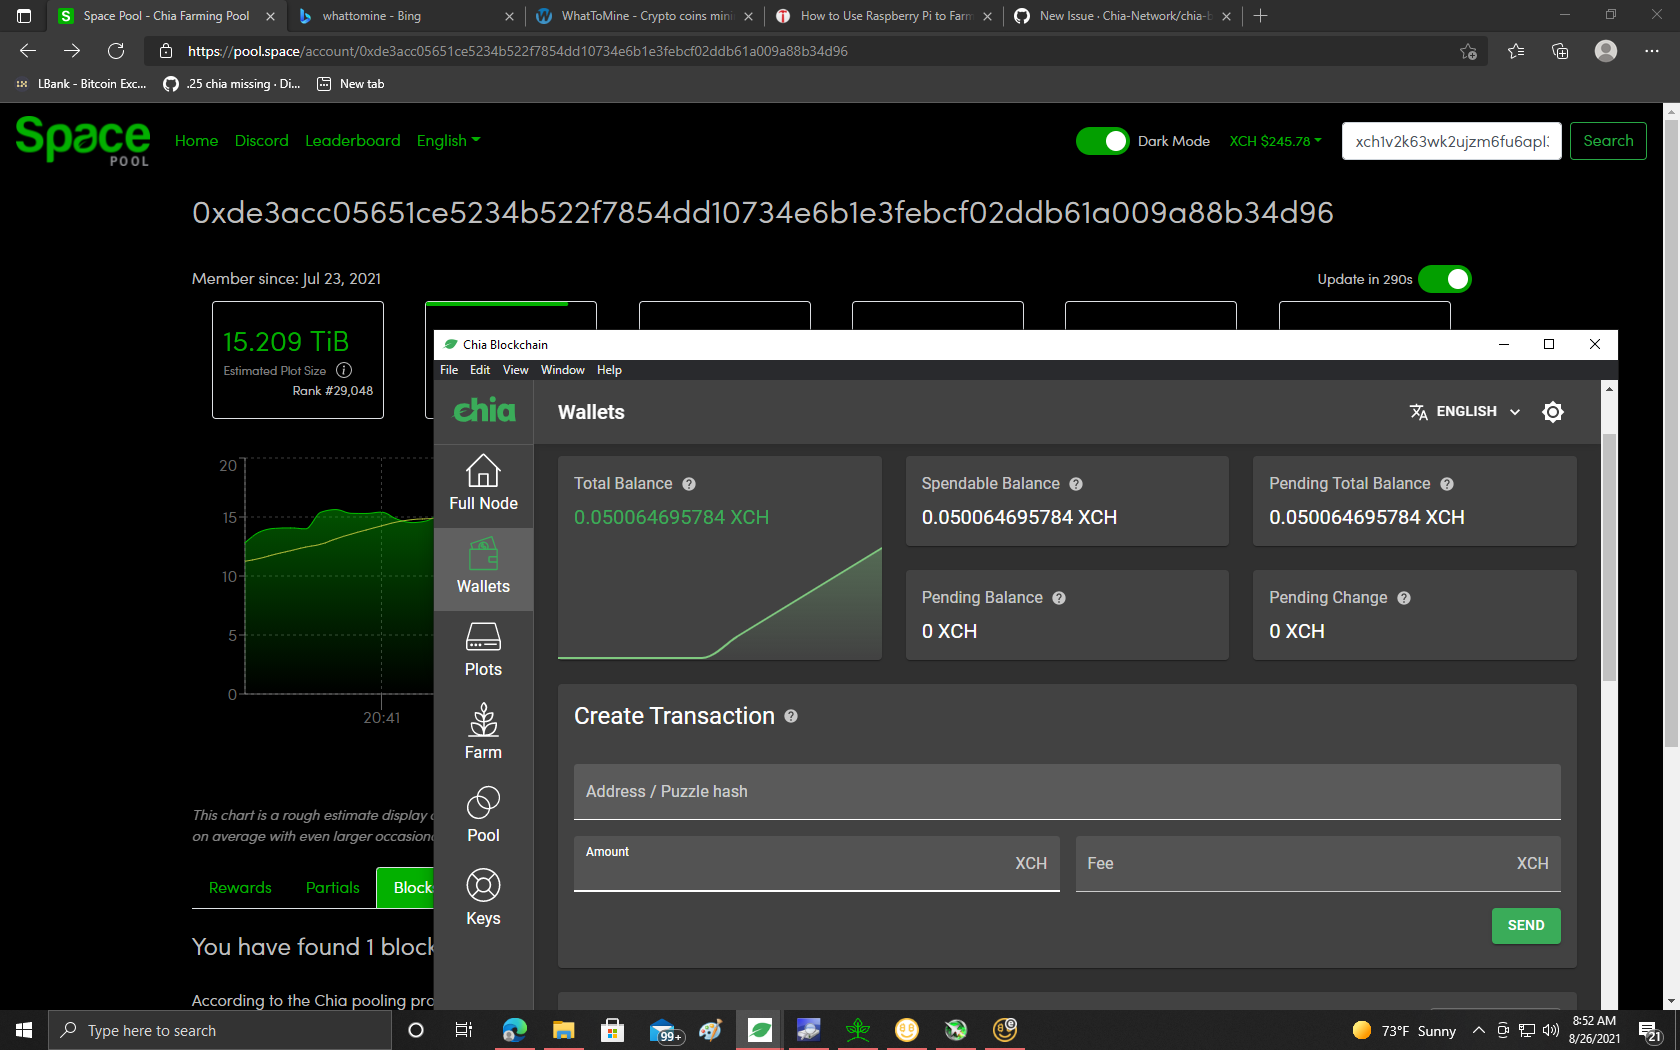Screen dimensions: 1680x1050
Task: Click the Windows taskbar search box
Action: coord(219,1030)
